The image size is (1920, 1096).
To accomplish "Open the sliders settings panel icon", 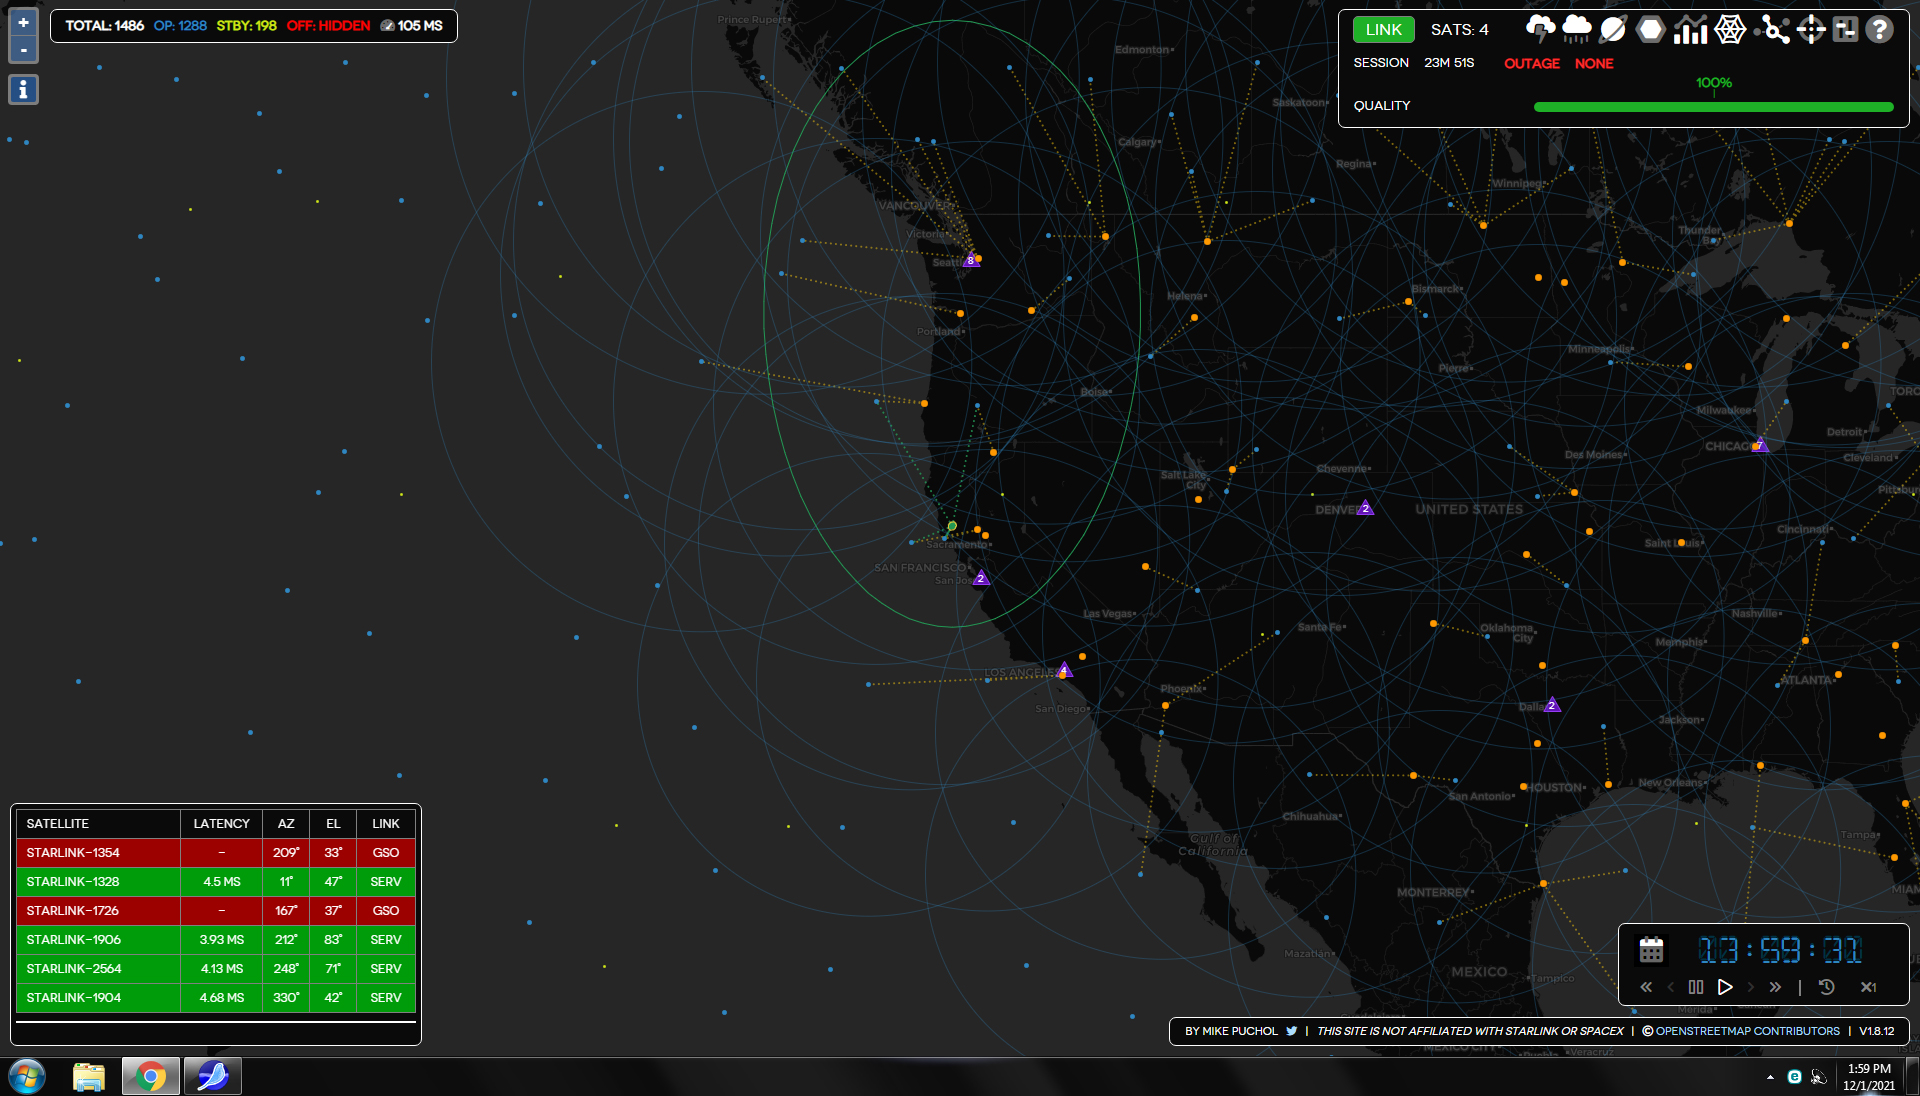I will click(1845, 29).
